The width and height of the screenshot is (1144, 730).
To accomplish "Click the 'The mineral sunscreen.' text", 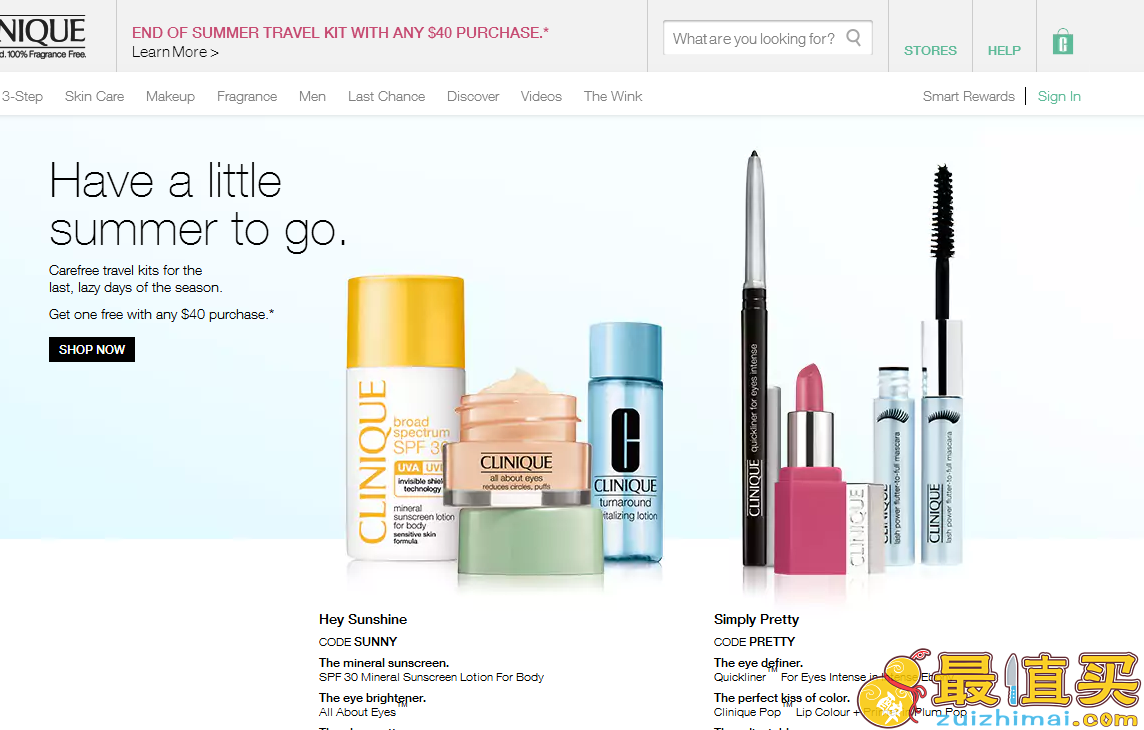I will (x=384, y=663).
